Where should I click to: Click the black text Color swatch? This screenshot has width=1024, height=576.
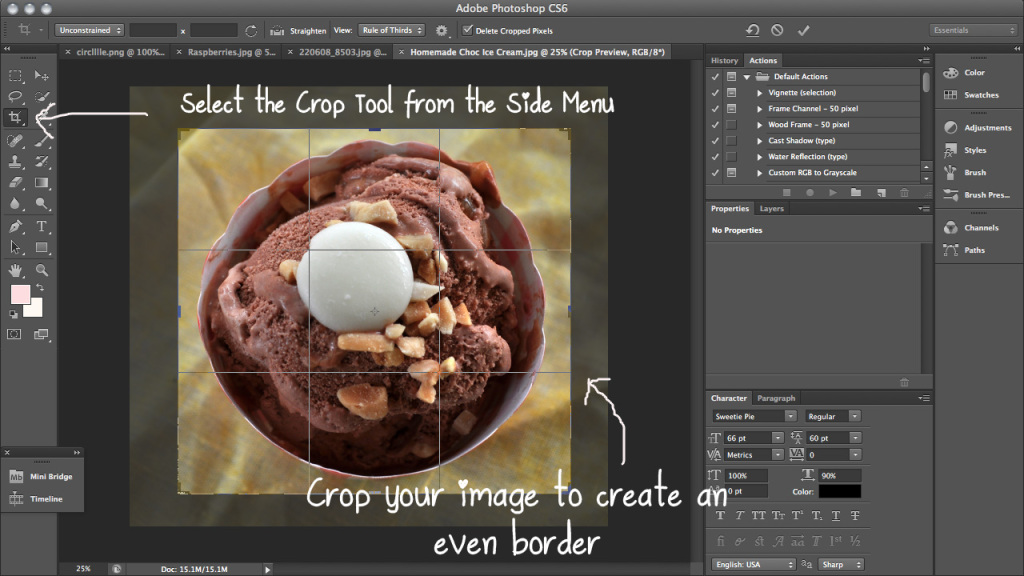pyautogui.click(x=839, y=491)
